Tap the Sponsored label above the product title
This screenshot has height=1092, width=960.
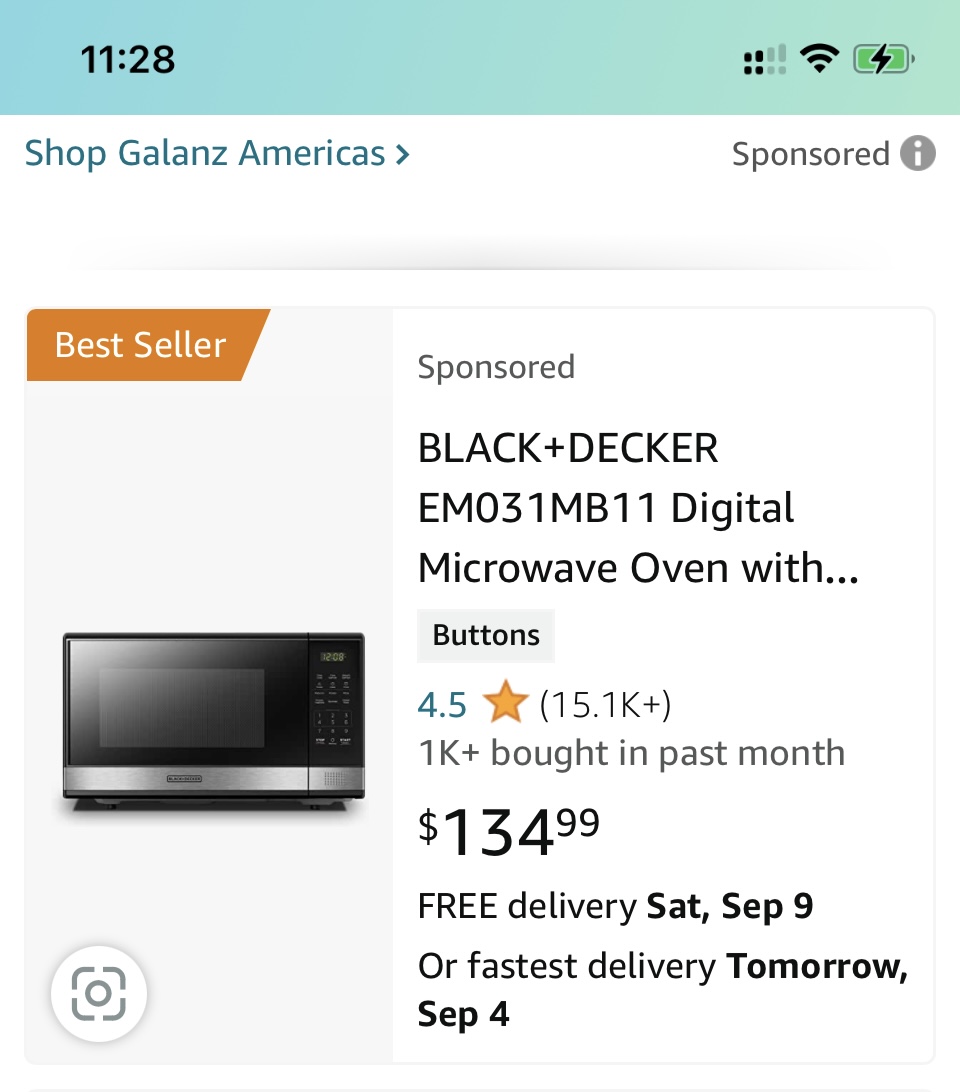(496, 367)
